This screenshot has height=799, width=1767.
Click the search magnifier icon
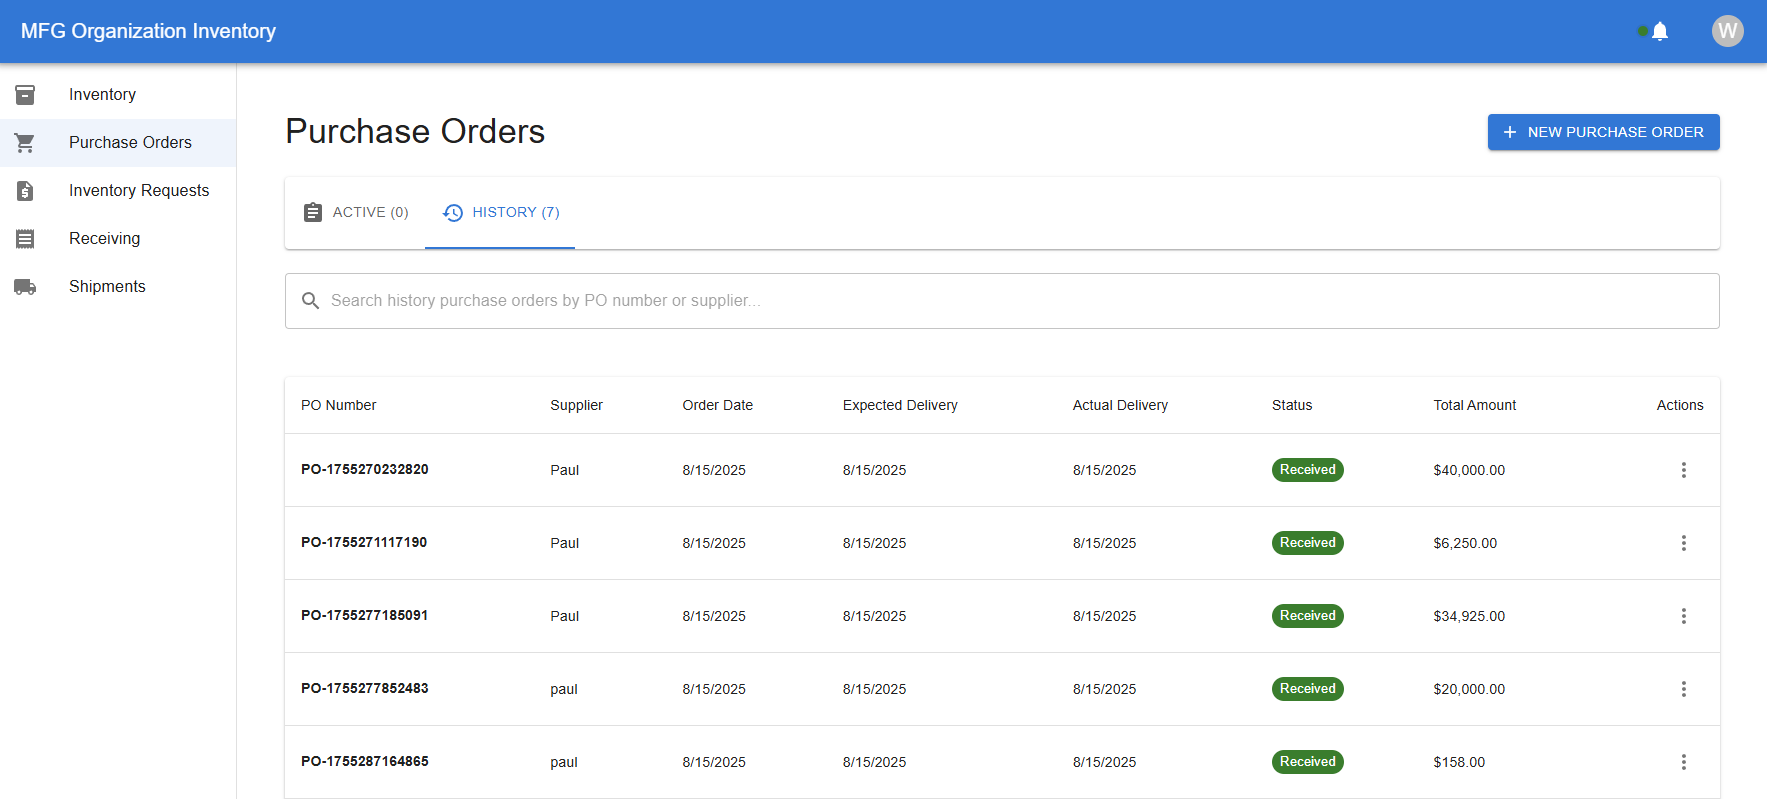click(311, 301)
